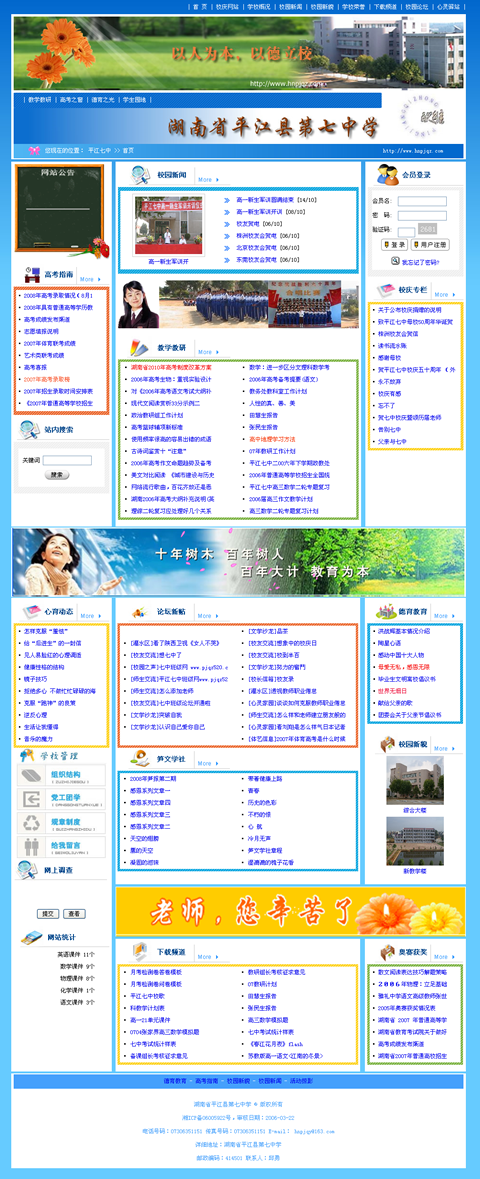Open the 党工团学 school management button
Viewport: 480px width, 1179px height.
pyautogui.click(x=62, y=799)
